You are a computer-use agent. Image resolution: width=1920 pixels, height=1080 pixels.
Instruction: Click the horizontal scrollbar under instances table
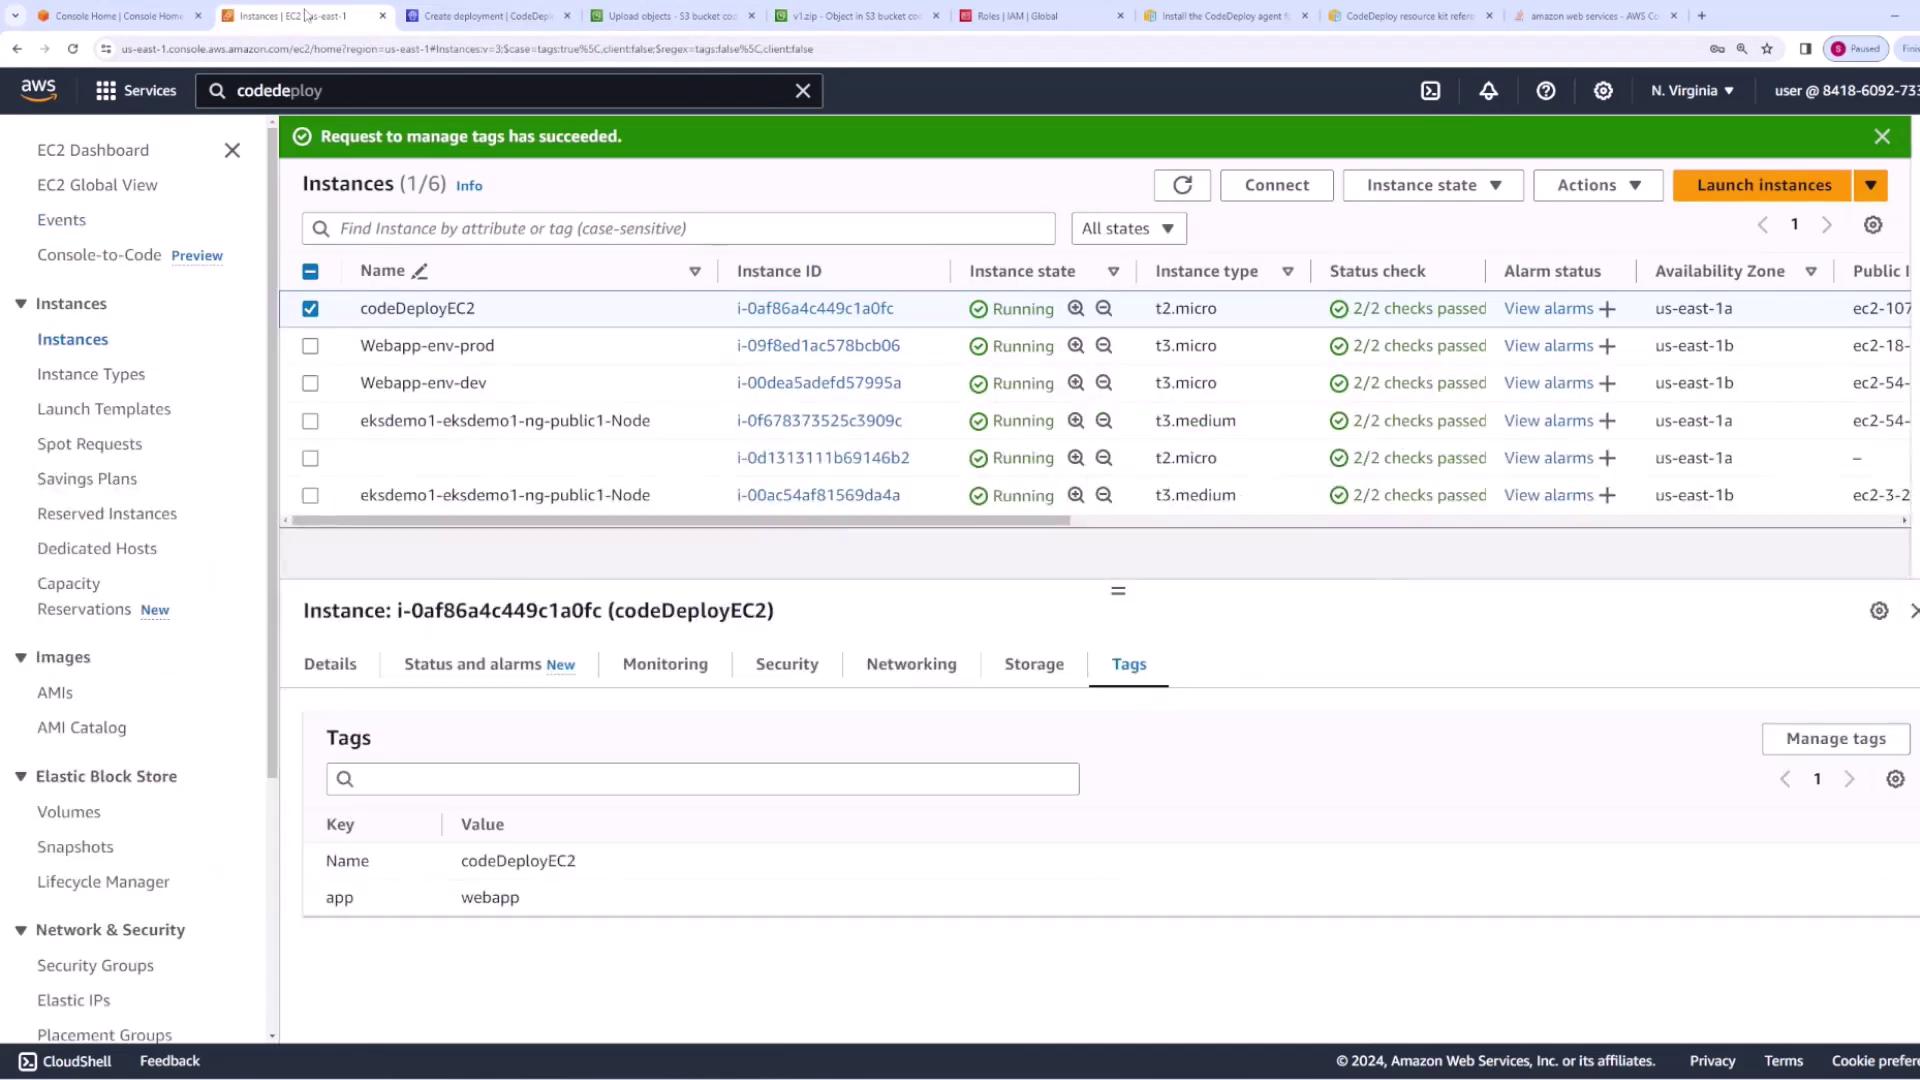pos(680,521)
